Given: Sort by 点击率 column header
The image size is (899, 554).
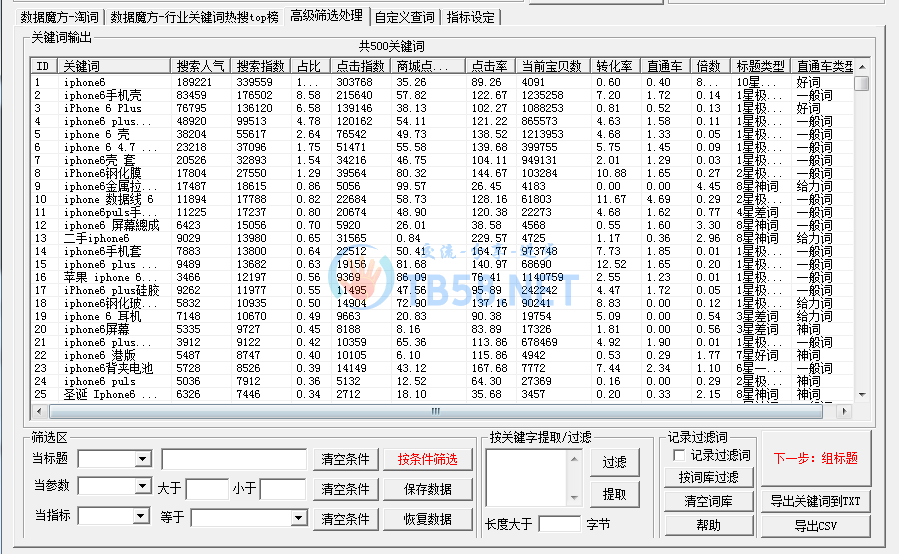Looking at the screenshot, I should [x=490, y=66].
